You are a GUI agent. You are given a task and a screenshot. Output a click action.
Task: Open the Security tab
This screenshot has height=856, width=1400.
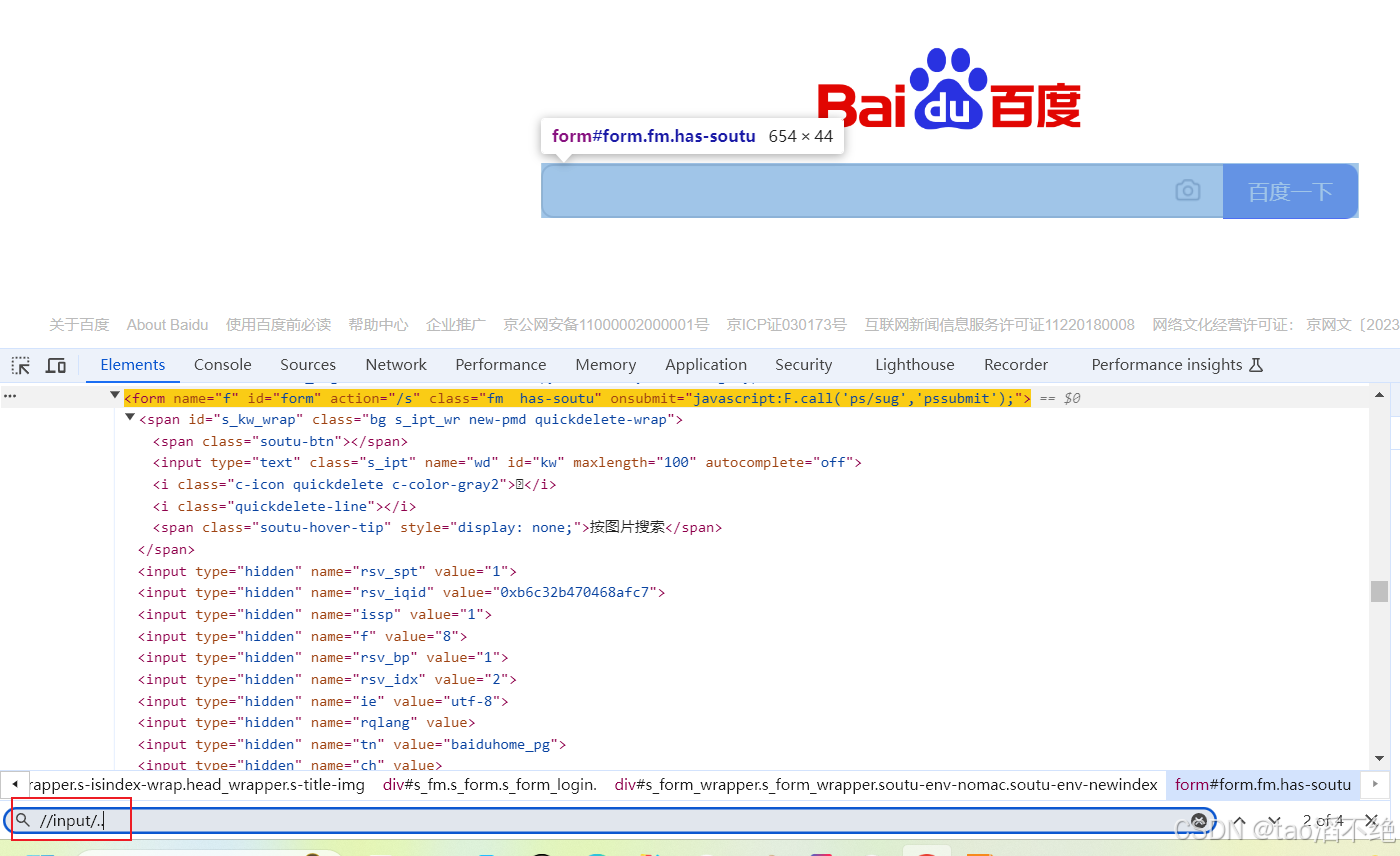pos(803,365)
